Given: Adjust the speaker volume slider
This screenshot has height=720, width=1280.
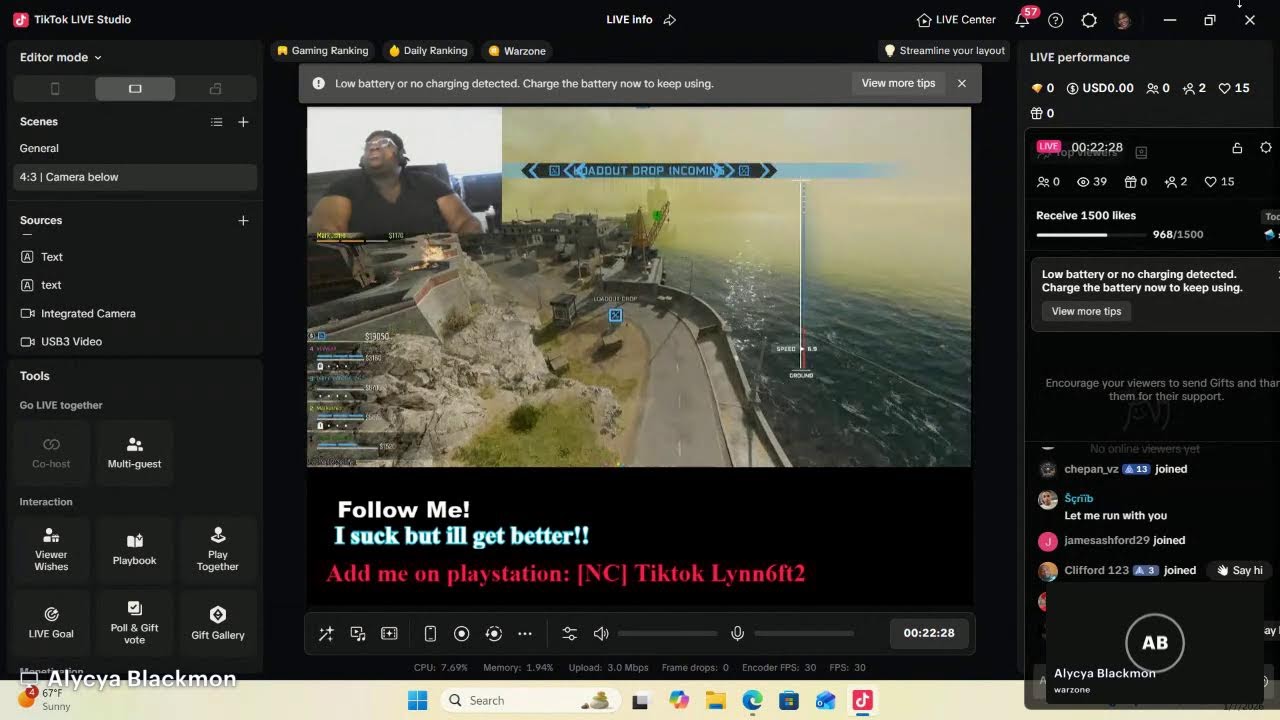Looking at the screenshot, I should (x=667, y=634).
